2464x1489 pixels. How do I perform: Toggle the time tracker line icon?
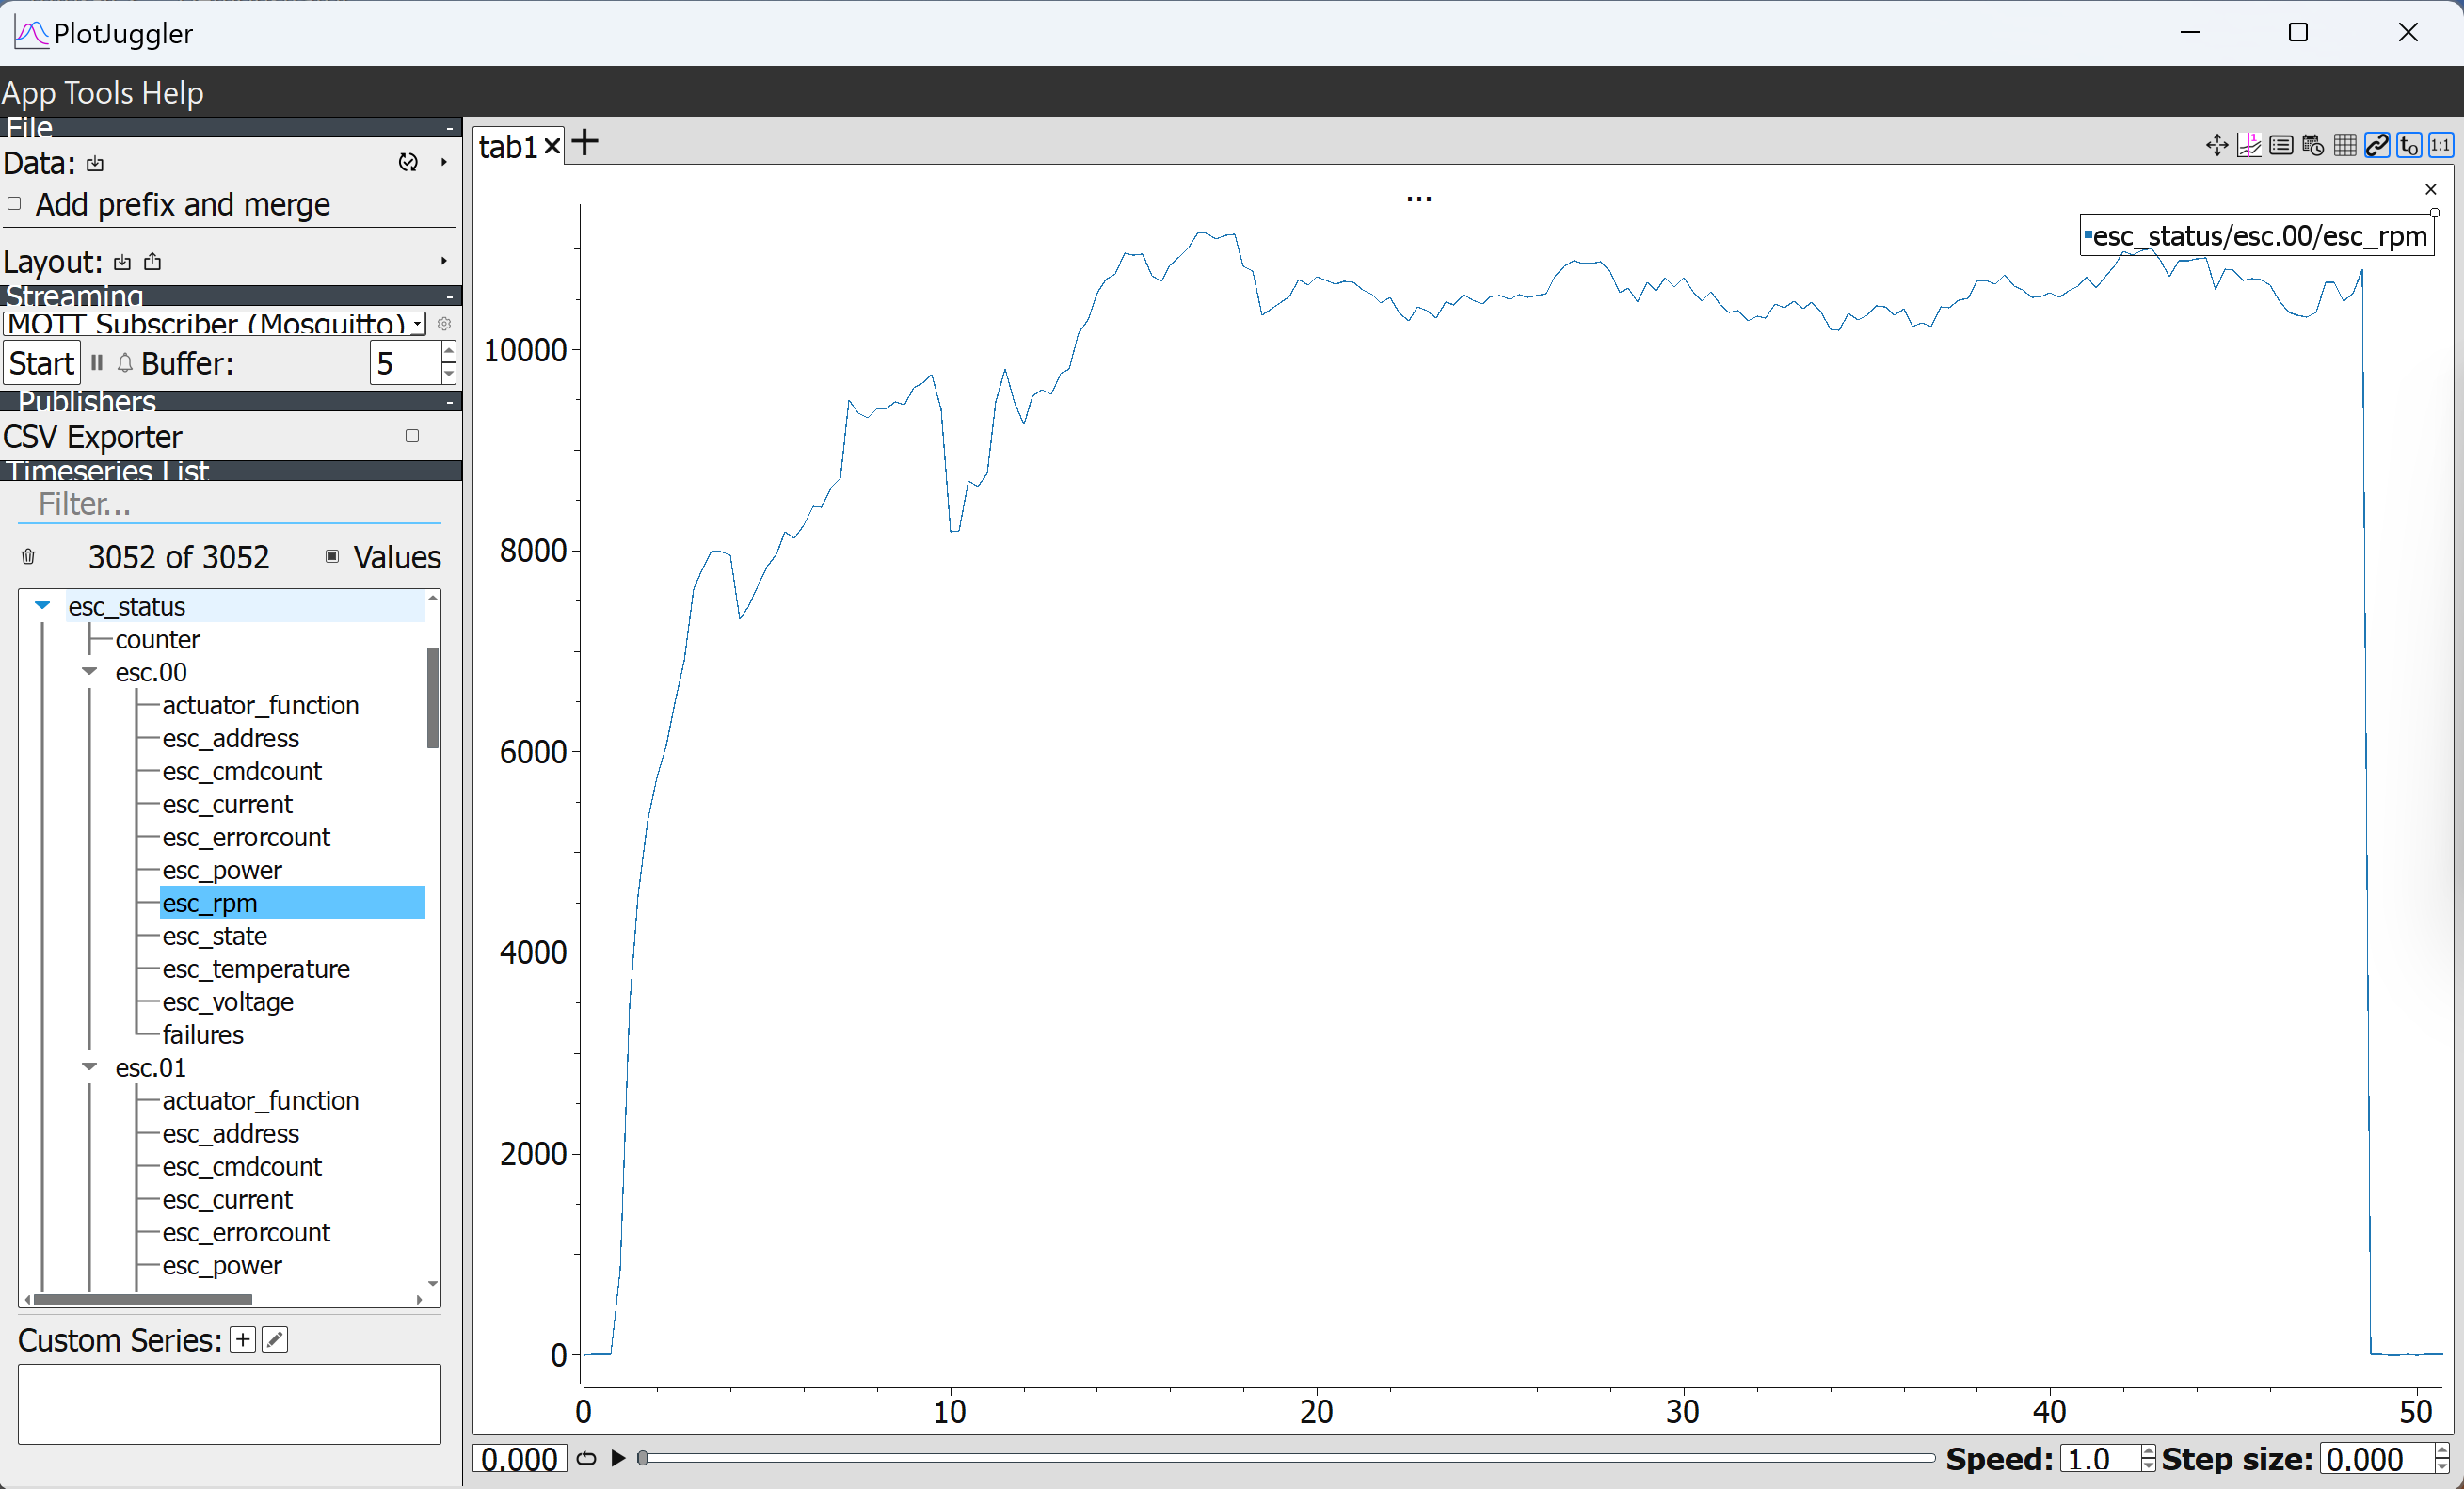point(2249,146)
